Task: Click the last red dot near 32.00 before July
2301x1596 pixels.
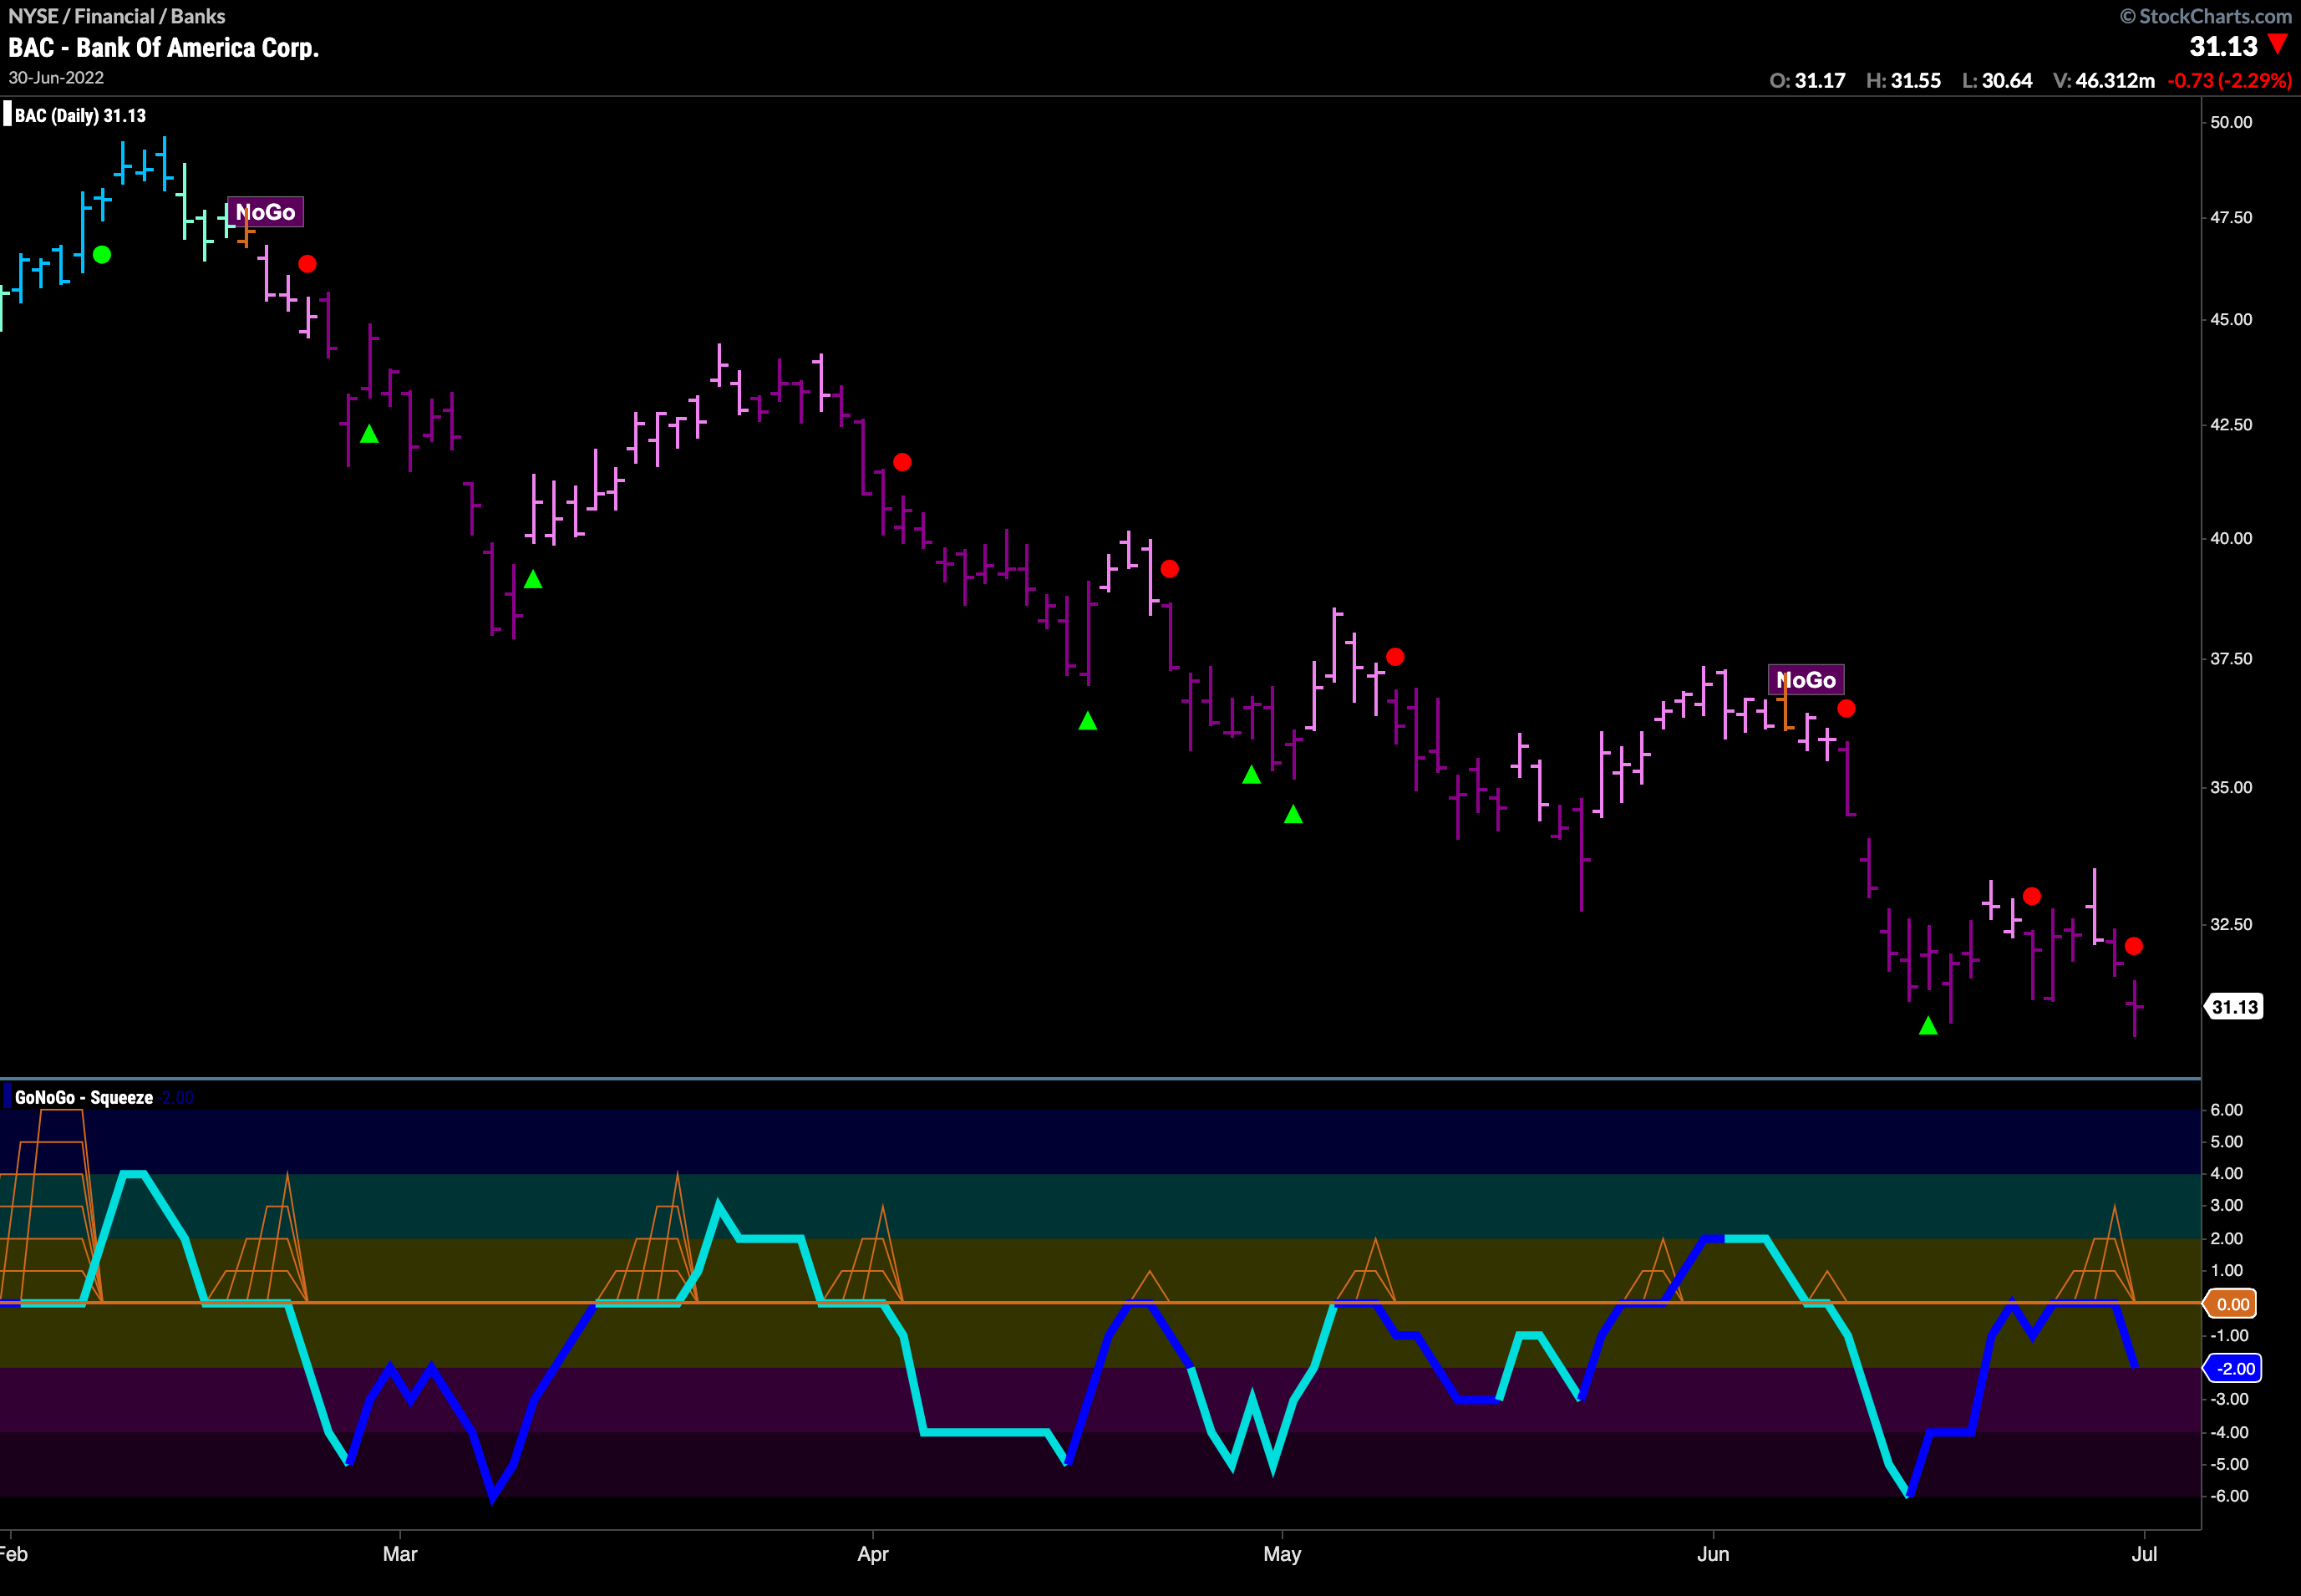Action: click(2134, 946)
